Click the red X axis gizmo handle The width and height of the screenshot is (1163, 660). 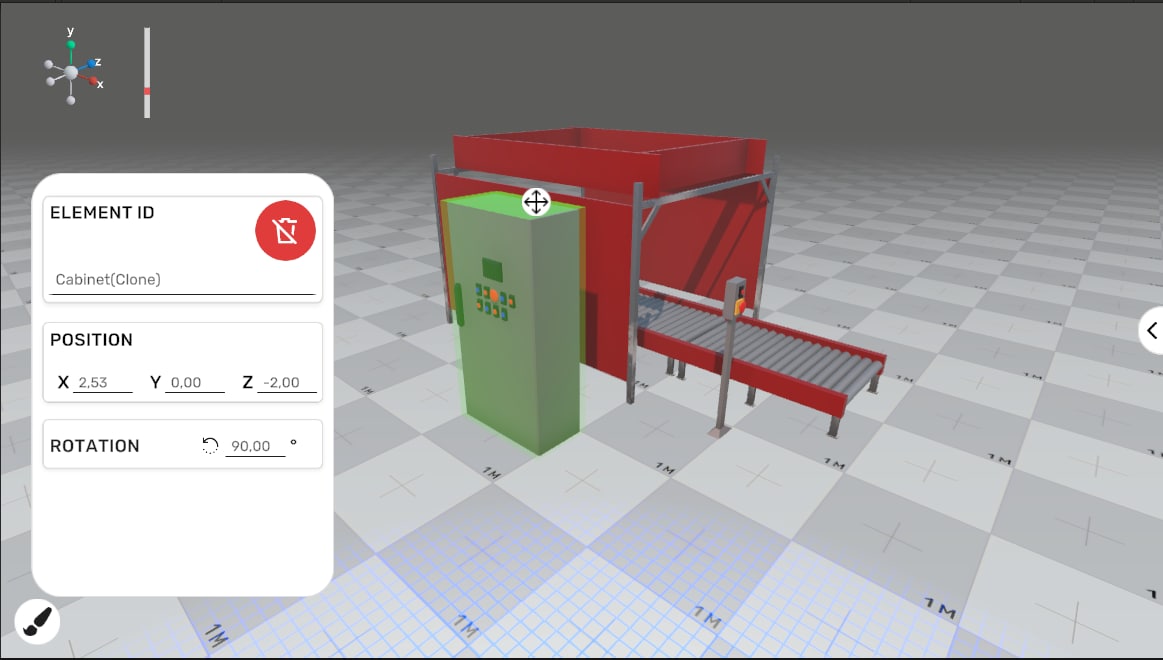(x=94, y=82)
